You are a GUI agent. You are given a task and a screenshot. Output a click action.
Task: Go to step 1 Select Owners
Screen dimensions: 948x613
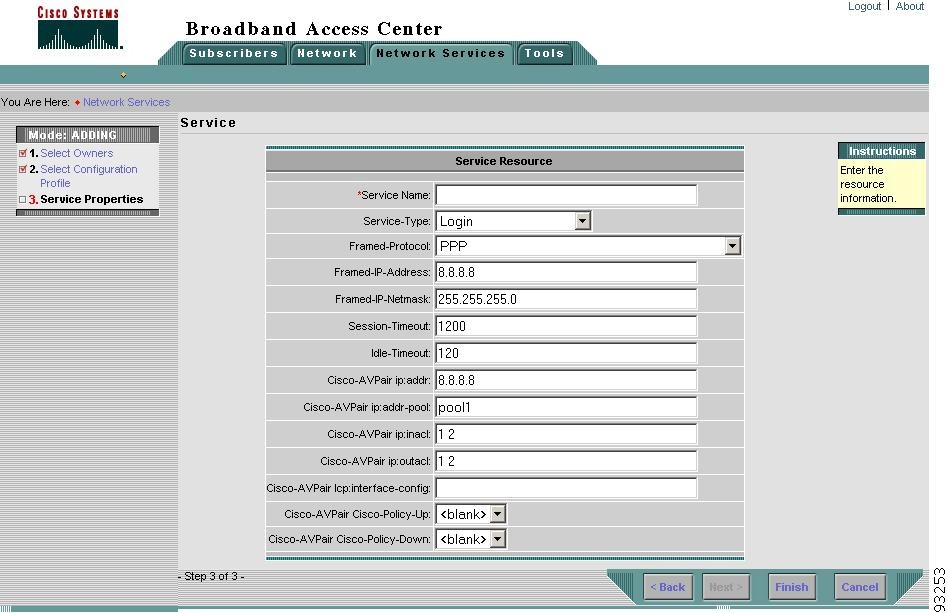77,153
